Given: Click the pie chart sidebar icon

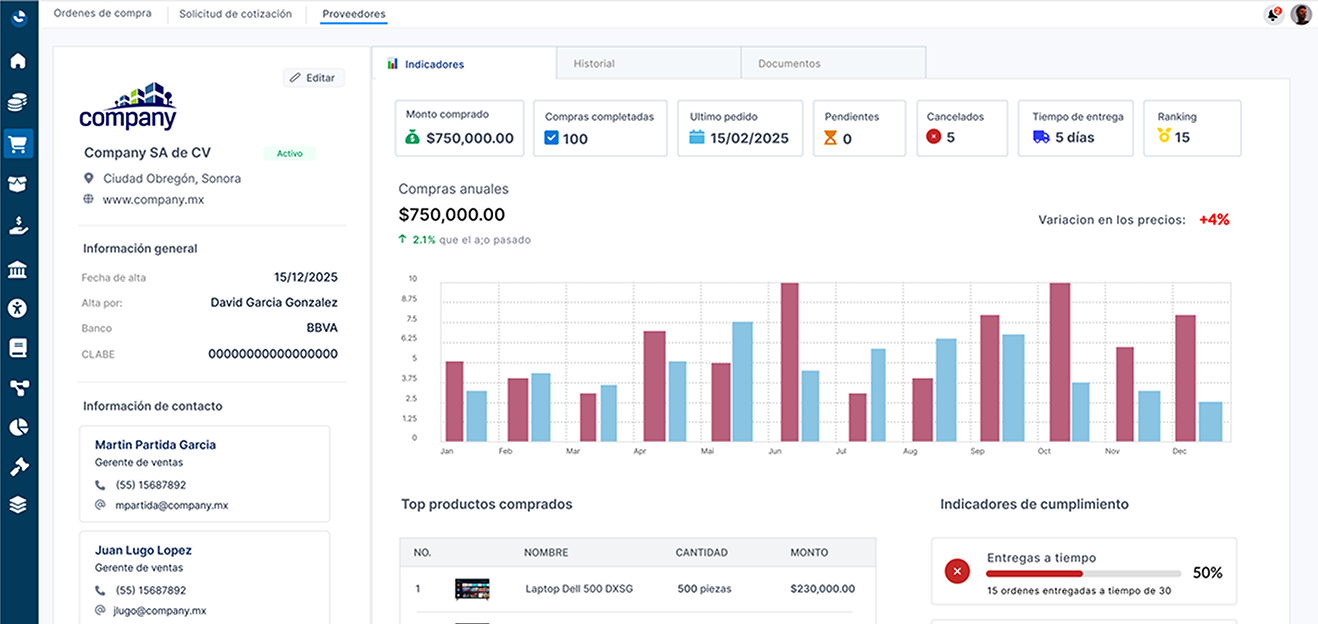Looking at the screenshot, I should pos(18,427).
